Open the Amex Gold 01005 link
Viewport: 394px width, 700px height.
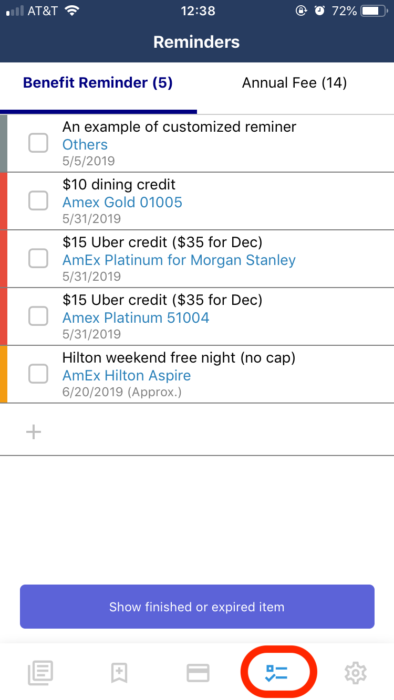pos(122,202)
